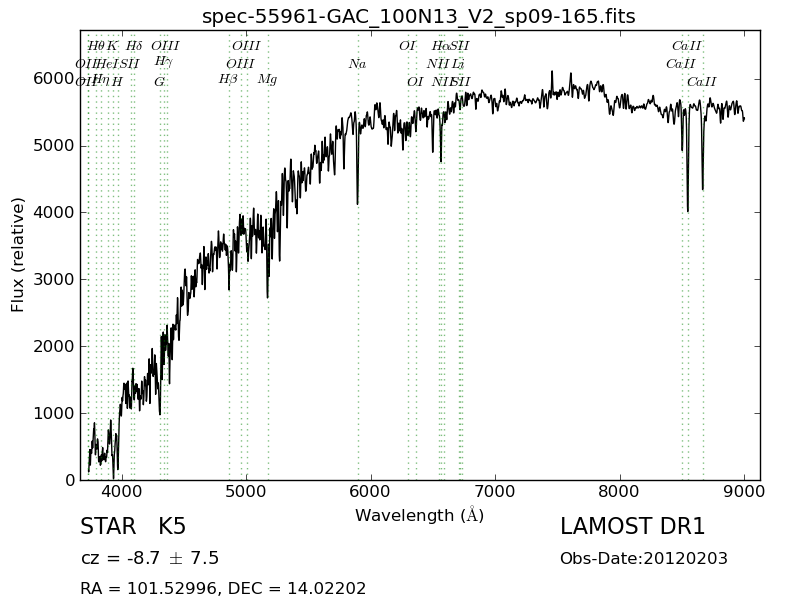Click the x-axis tick label 7000

(495, 491)
